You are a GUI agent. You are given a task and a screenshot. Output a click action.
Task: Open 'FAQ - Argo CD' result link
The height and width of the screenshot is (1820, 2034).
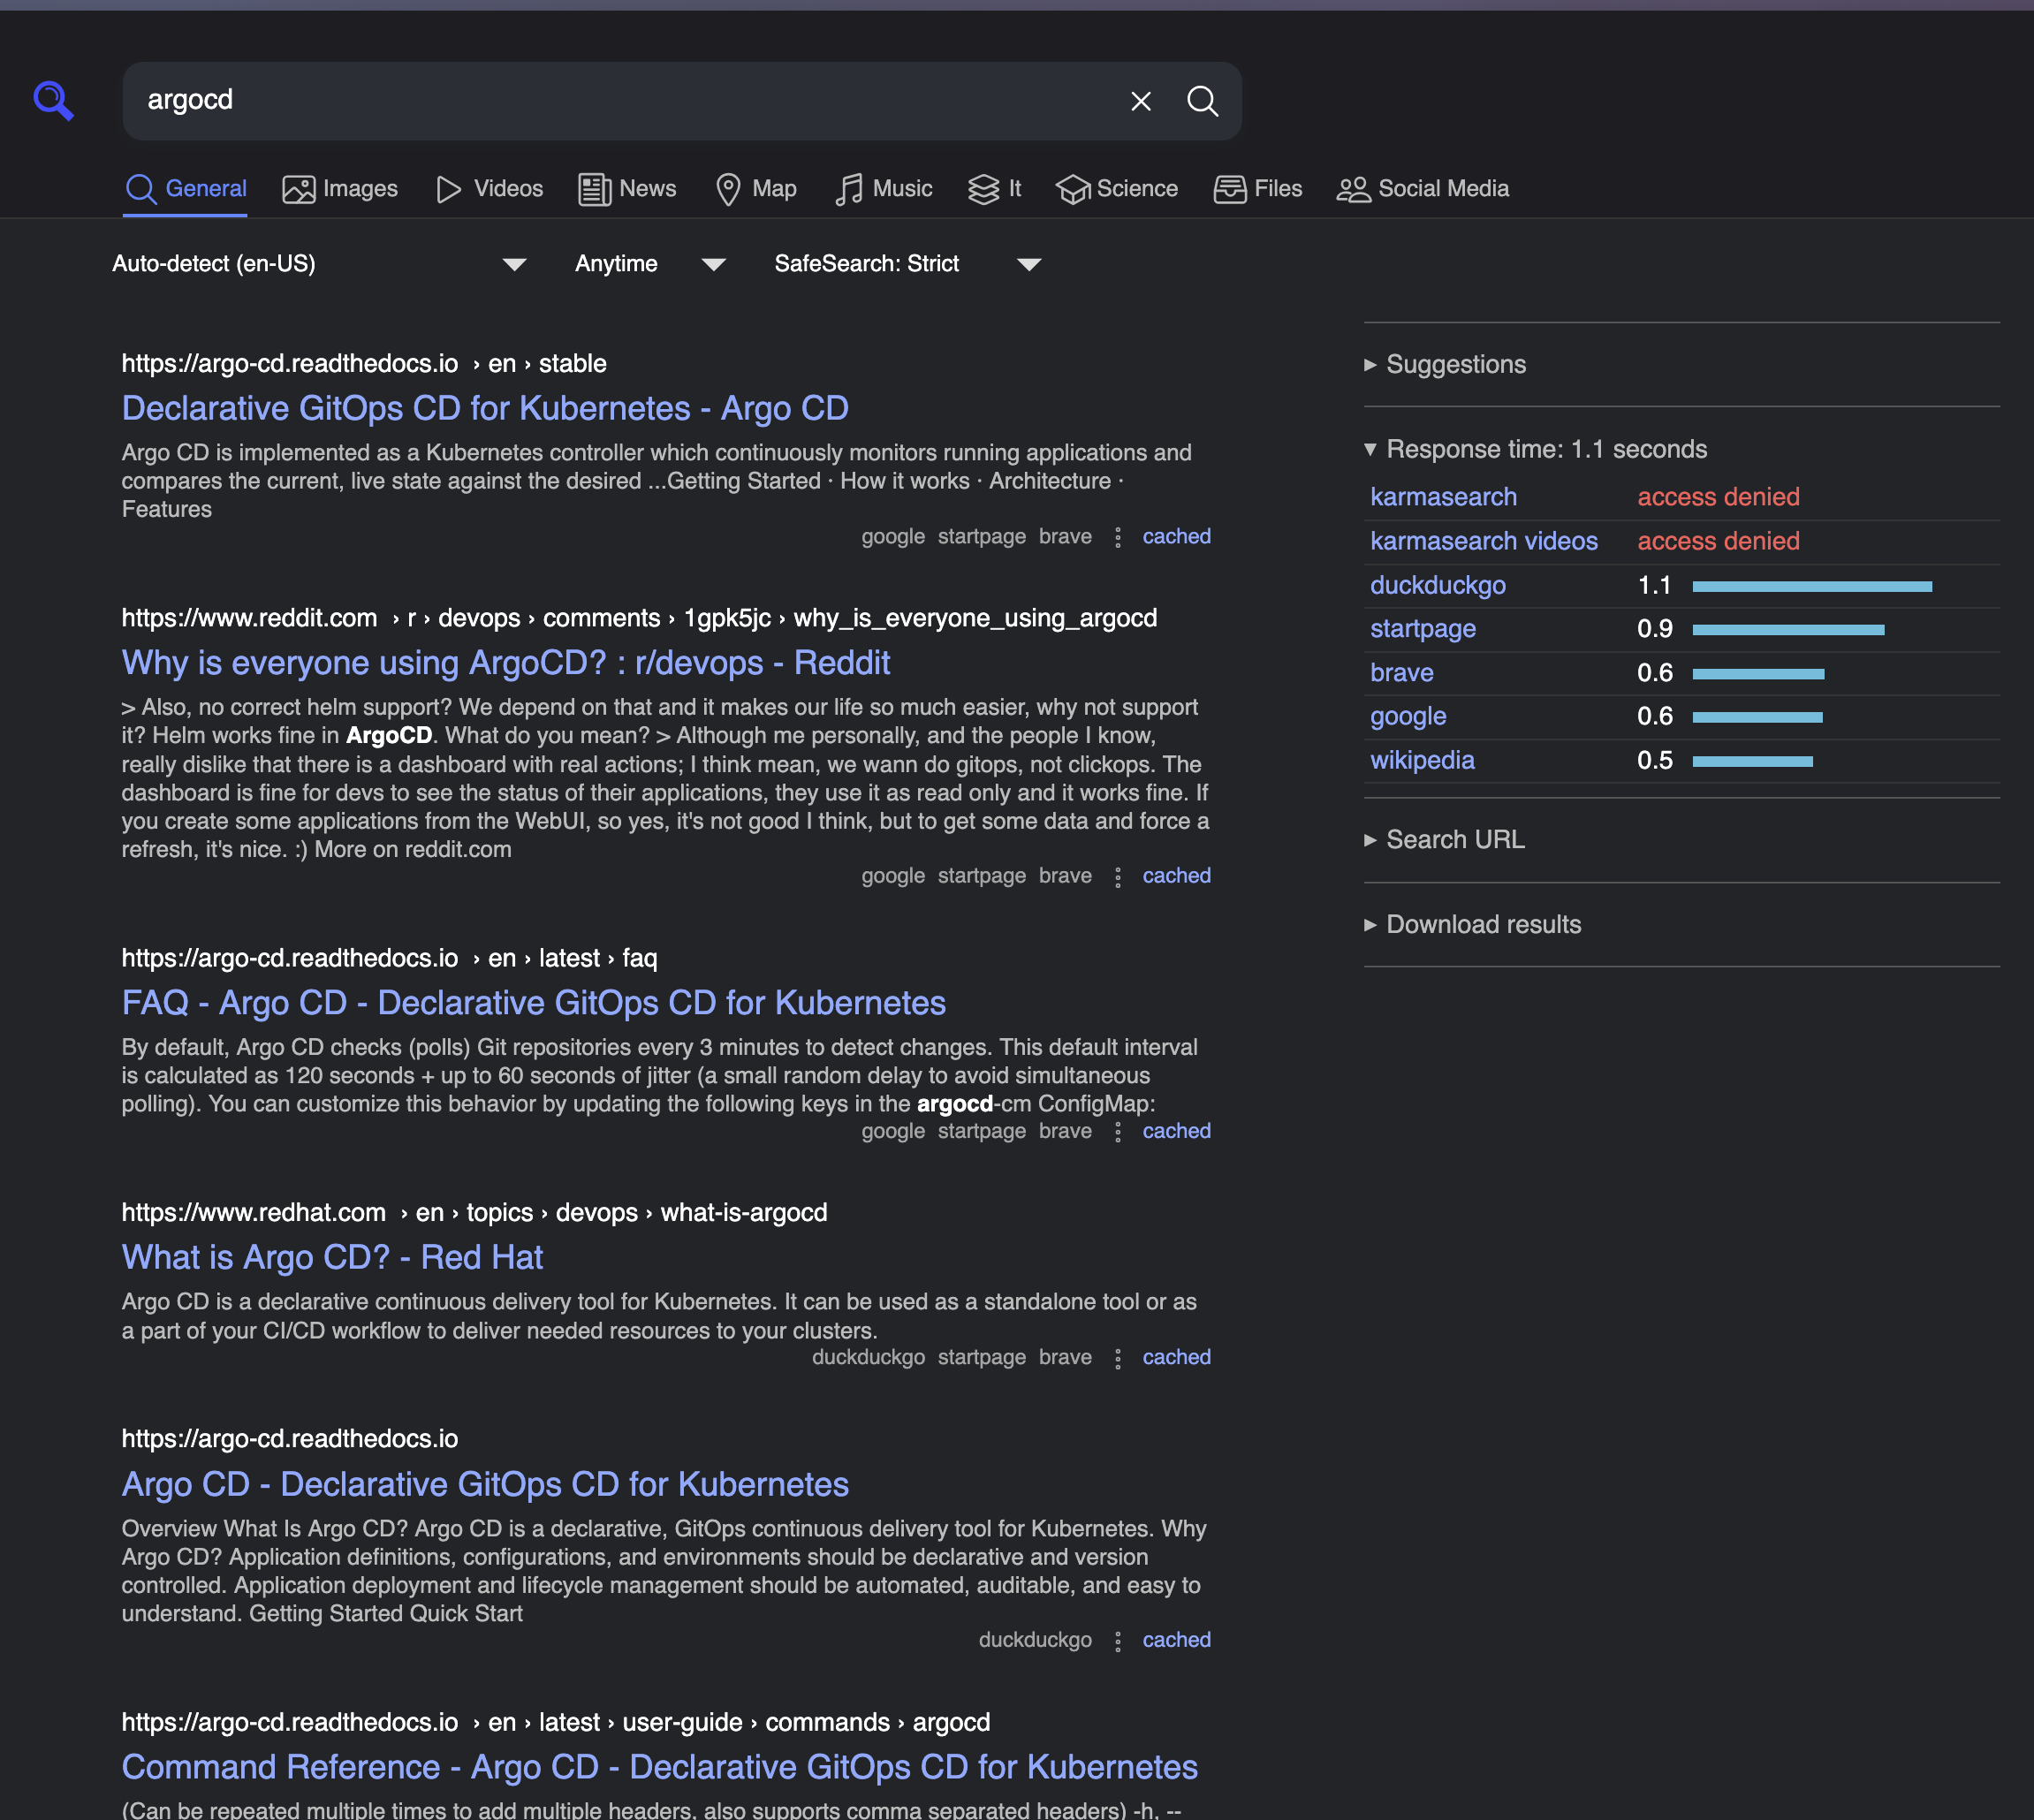click(x=534, y=1003)
